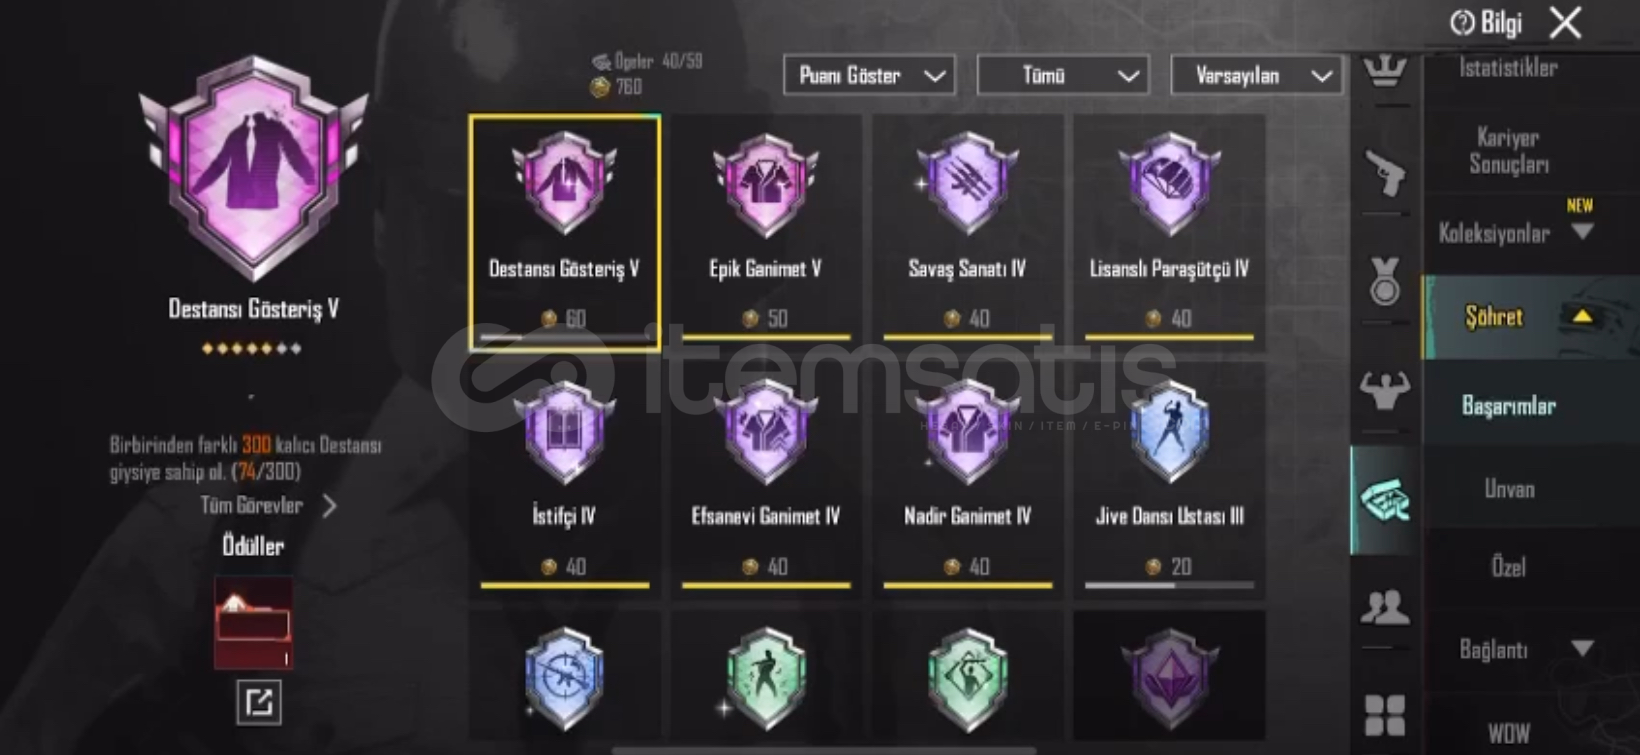Viewport: 1640px width, 755px height.
Task: Select the pistol weapon icon in sidebar
Action: pos(1385,174)
